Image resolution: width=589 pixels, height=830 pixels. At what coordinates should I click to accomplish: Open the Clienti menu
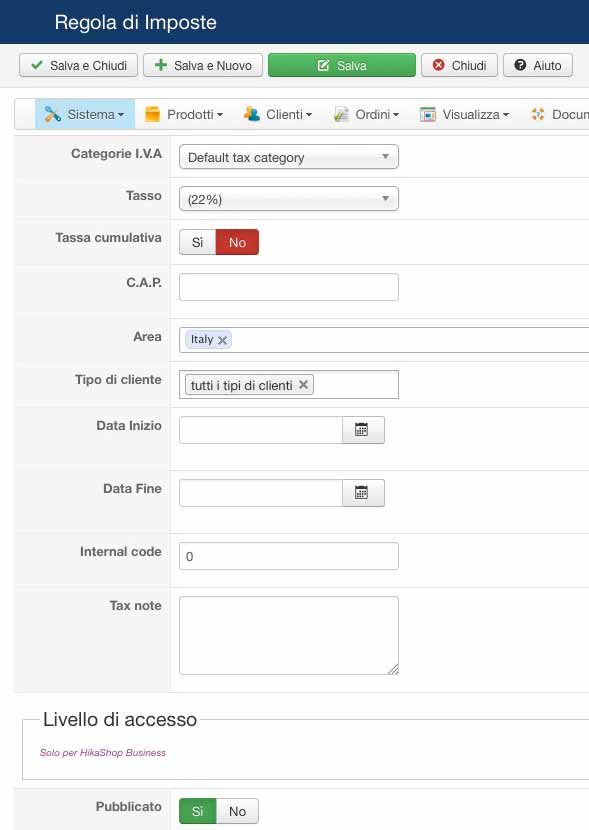click(x=278, y=114)
